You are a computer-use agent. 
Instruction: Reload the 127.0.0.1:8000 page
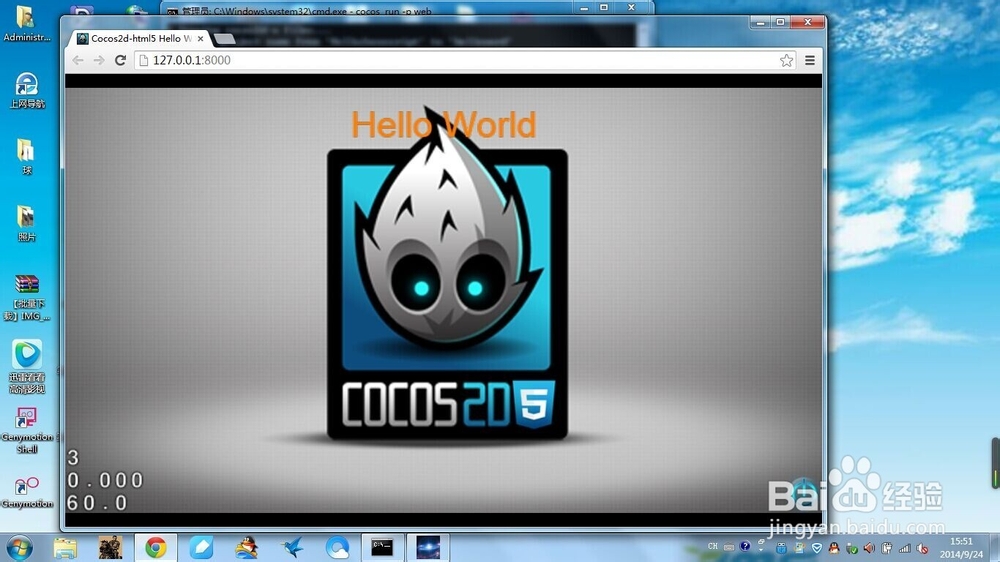(x=120, y=60)
